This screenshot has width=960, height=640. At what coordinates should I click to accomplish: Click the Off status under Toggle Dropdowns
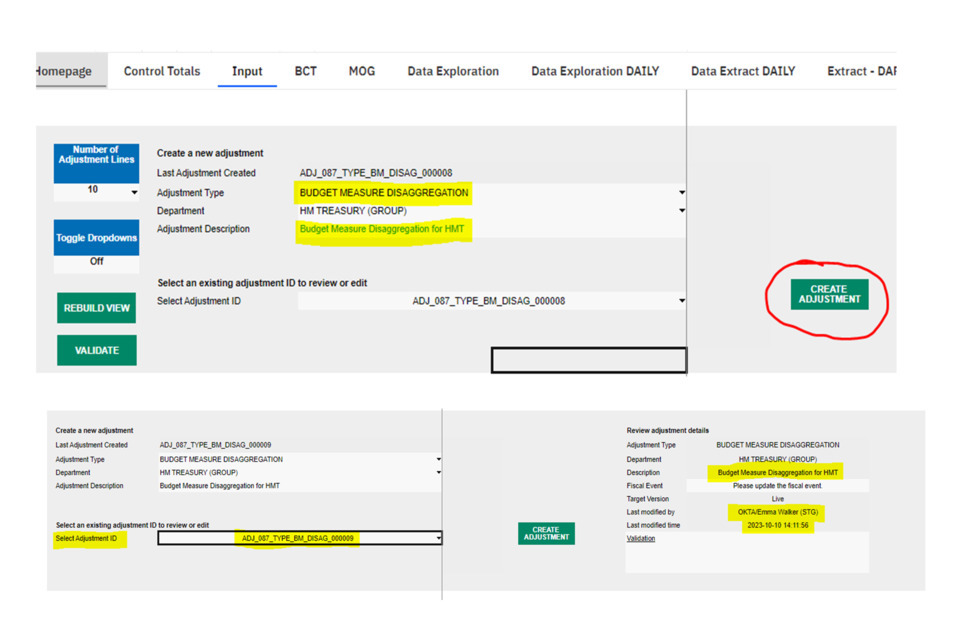tap(96, 261)
